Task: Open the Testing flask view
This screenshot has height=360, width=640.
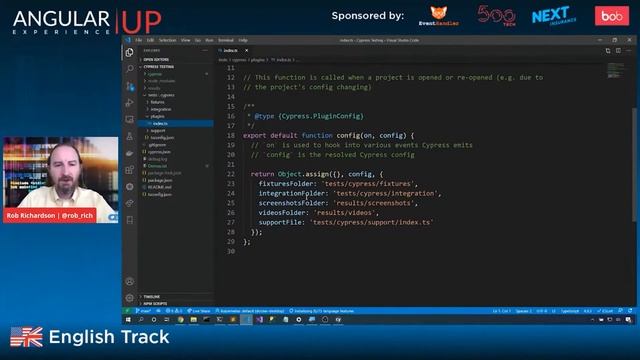Action: (130, 136)
